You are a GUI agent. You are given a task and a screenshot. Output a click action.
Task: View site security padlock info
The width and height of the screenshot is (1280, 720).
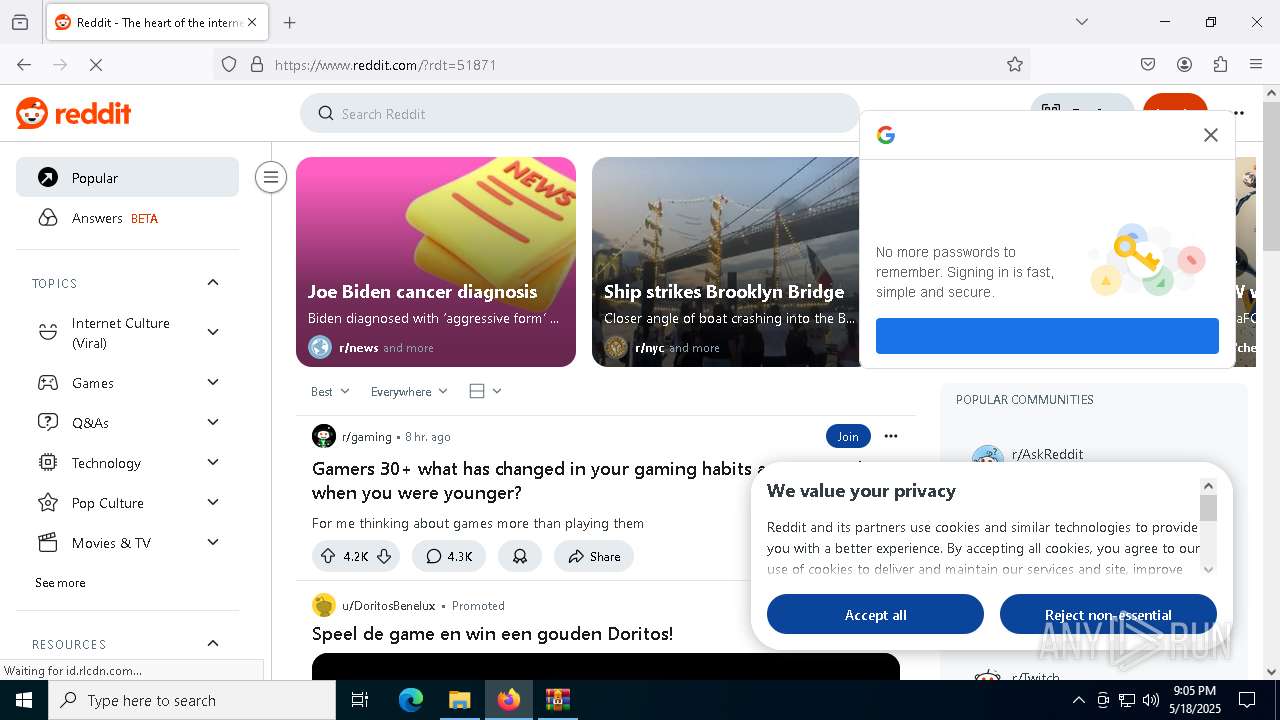(257, 64)
